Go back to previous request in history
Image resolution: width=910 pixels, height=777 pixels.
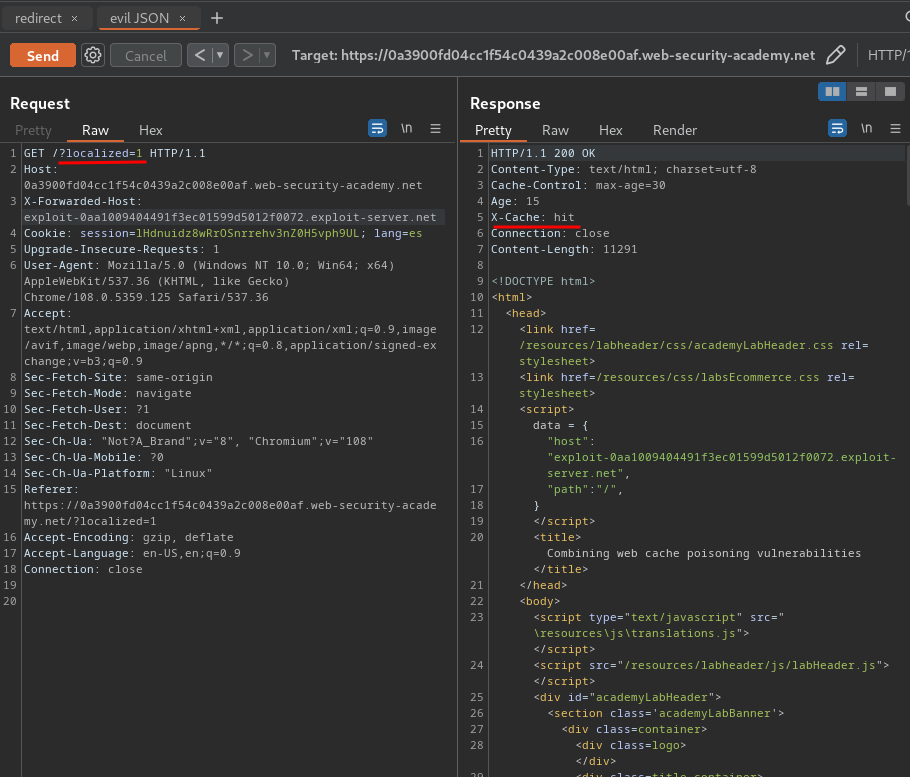pos(200,56)
